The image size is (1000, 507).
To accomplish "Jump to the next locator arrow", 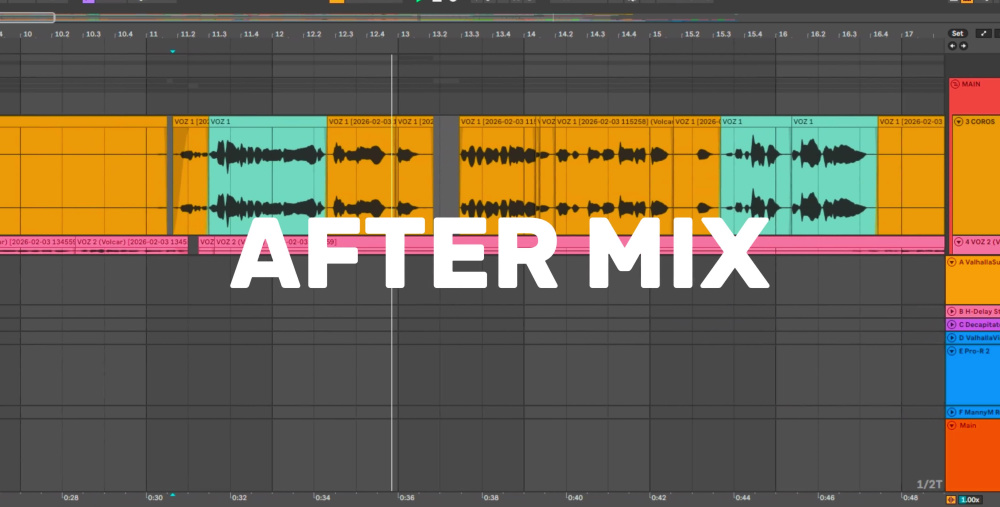I will tap(963, 46).
